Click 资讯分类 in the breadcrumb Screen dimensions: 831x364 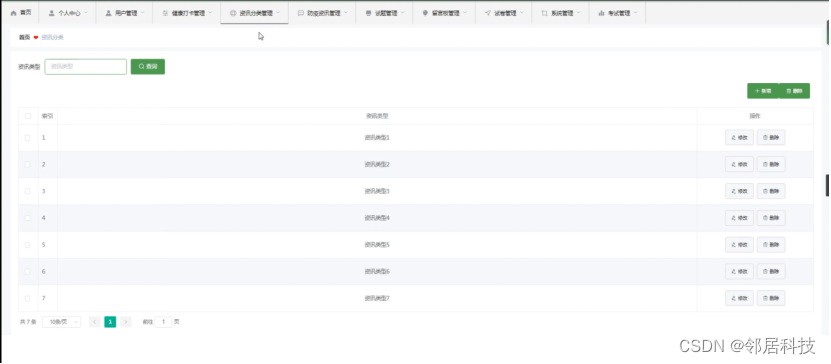(53, 38)
